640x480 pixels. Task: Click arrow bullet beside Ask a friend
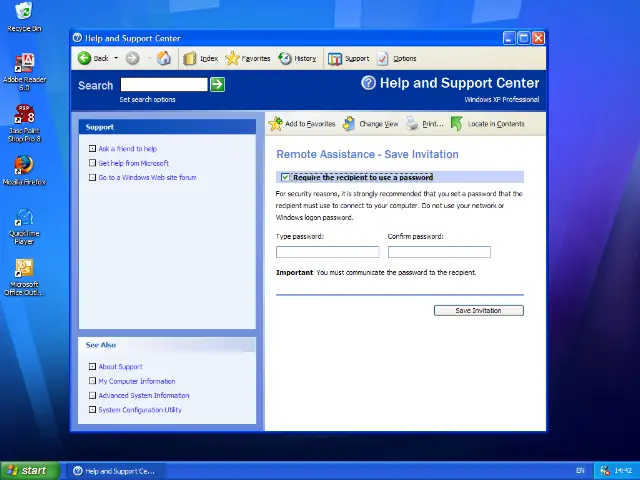pos(92,149)
